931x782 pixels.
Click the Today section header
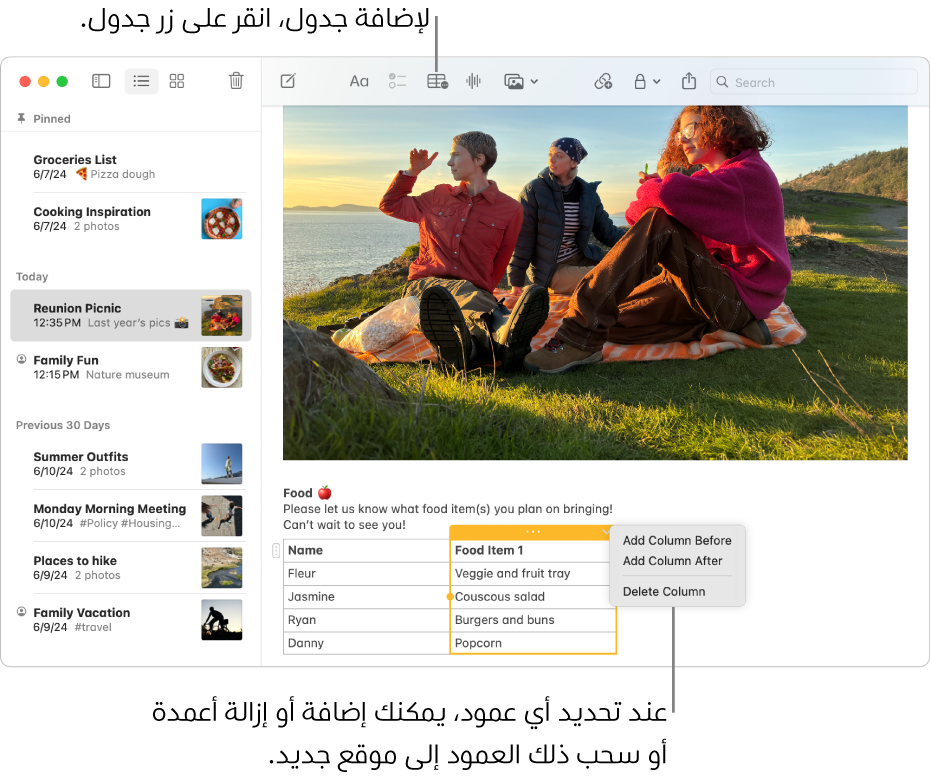pyautogui.click(x=32, y=277)
